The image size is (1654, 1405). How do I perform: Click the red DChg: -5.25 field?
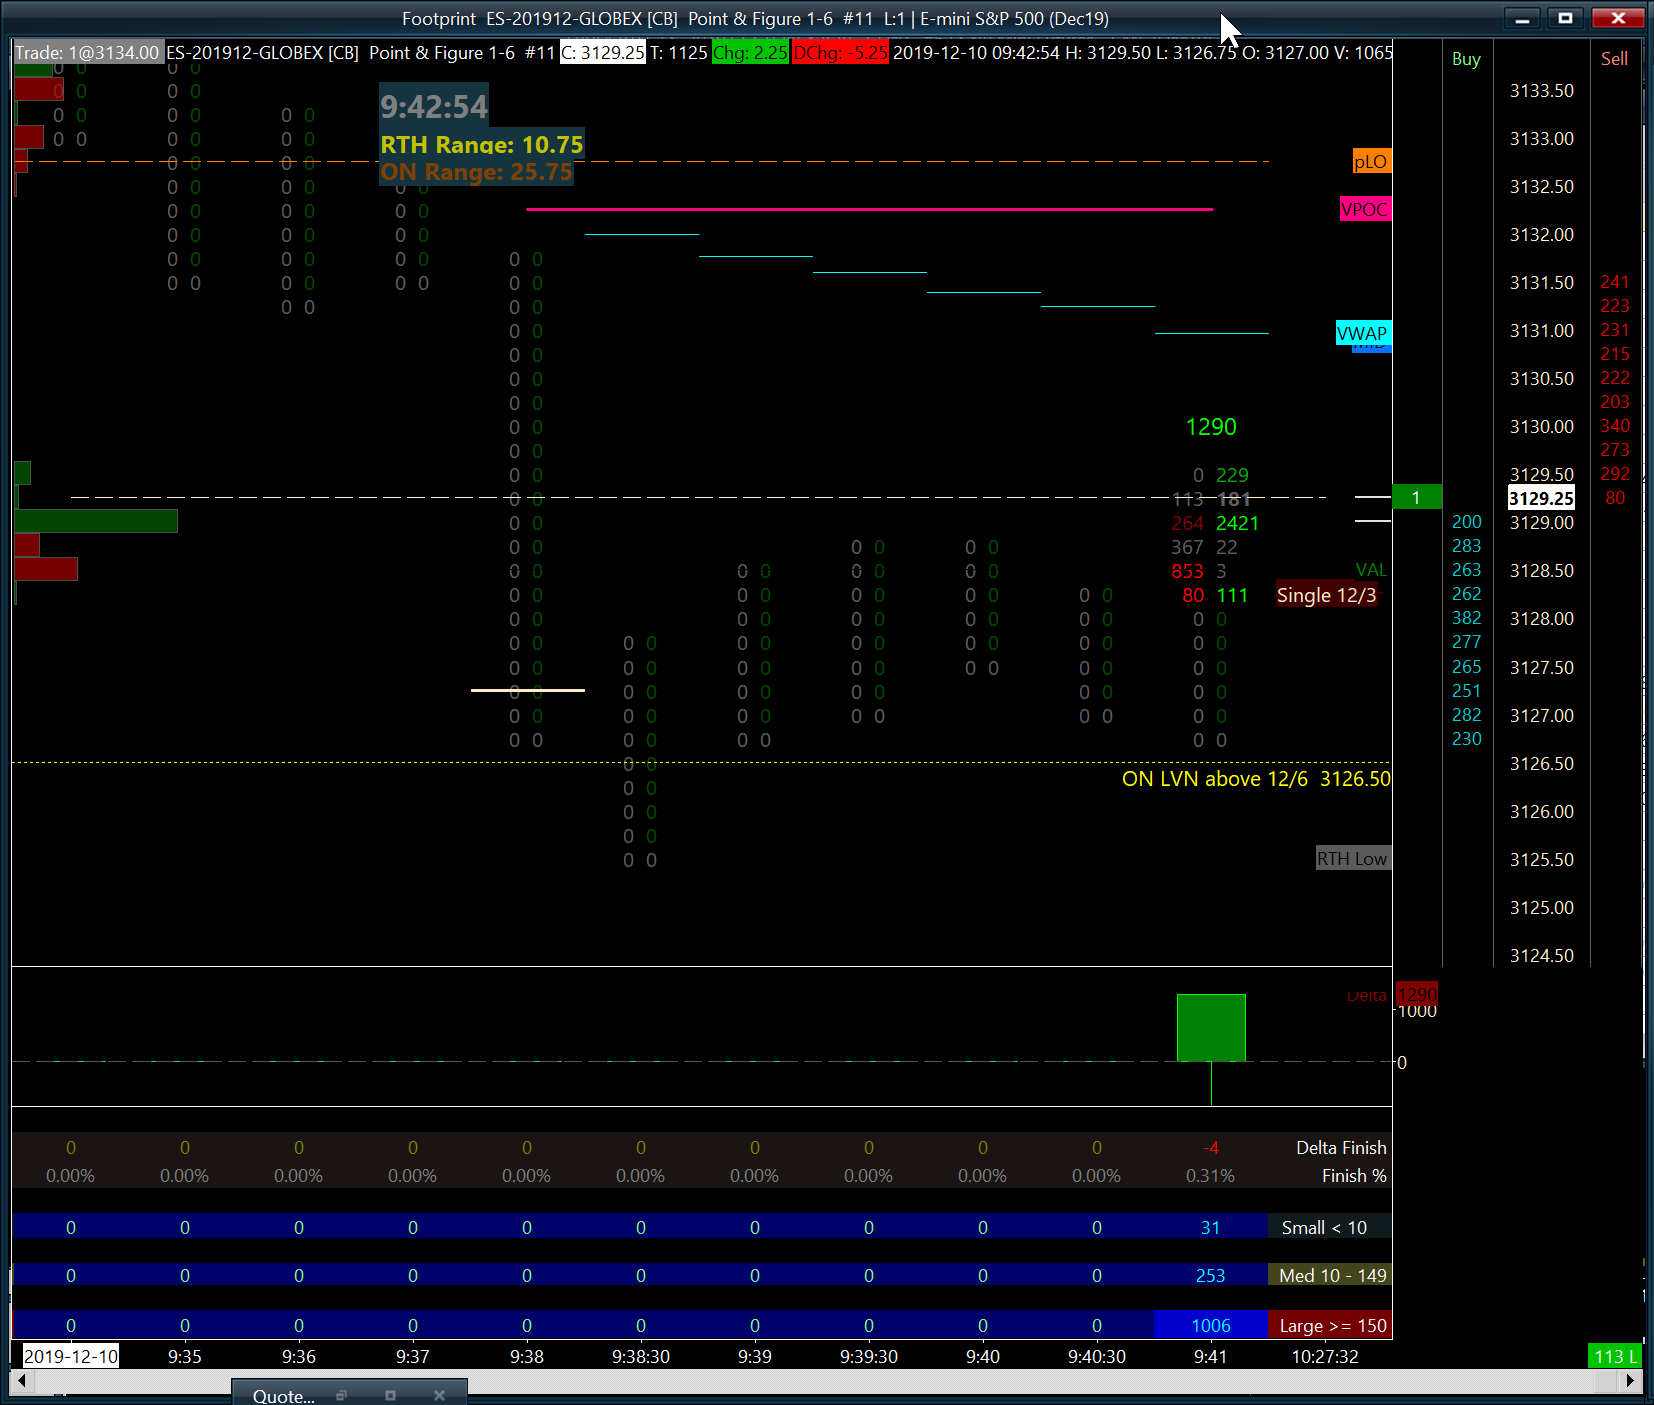click(x=840, y=52)
